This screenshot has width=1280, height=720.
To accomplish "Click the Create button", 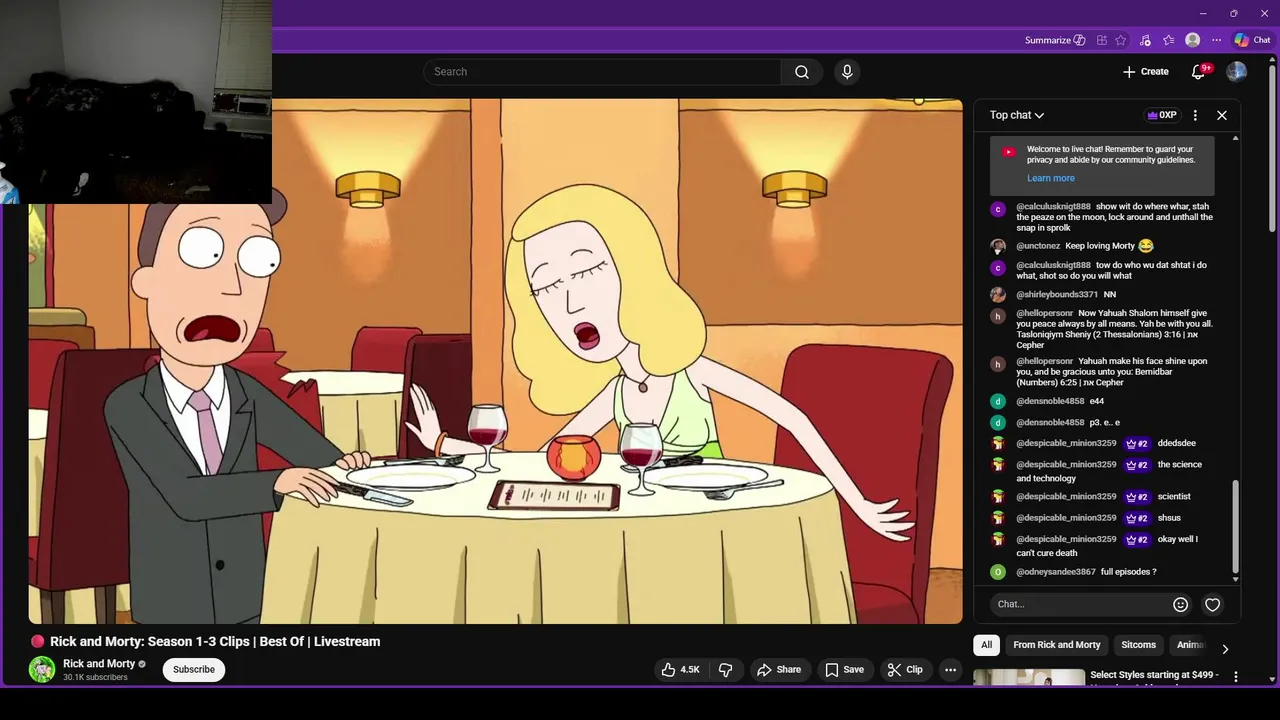I will click(1146, 72).
